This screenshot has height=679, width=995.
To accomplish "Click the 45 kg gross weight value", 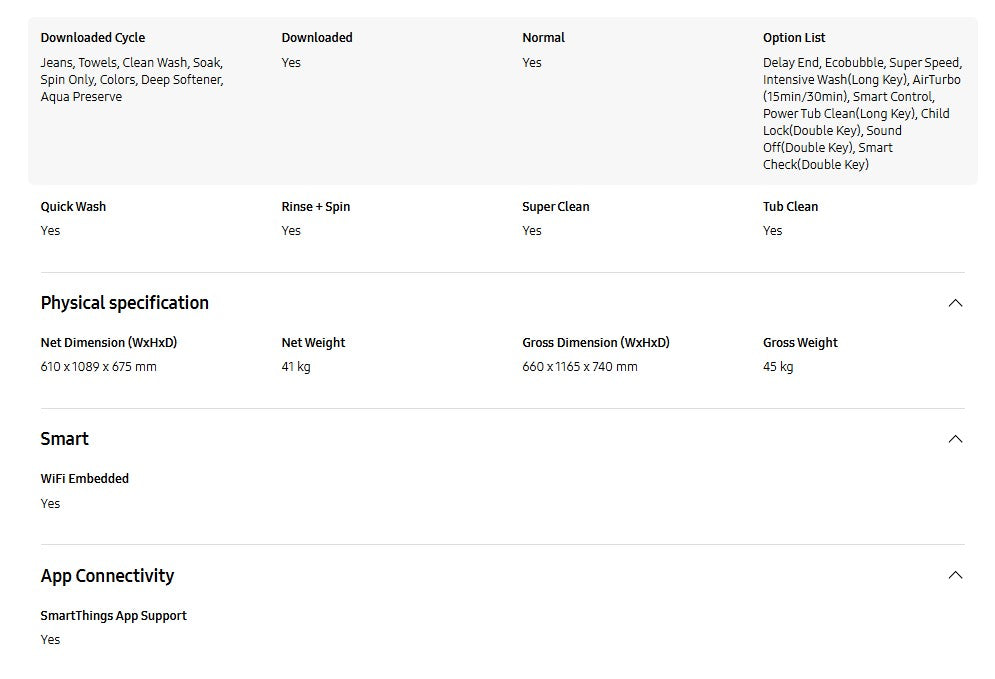I will point(778,367).
